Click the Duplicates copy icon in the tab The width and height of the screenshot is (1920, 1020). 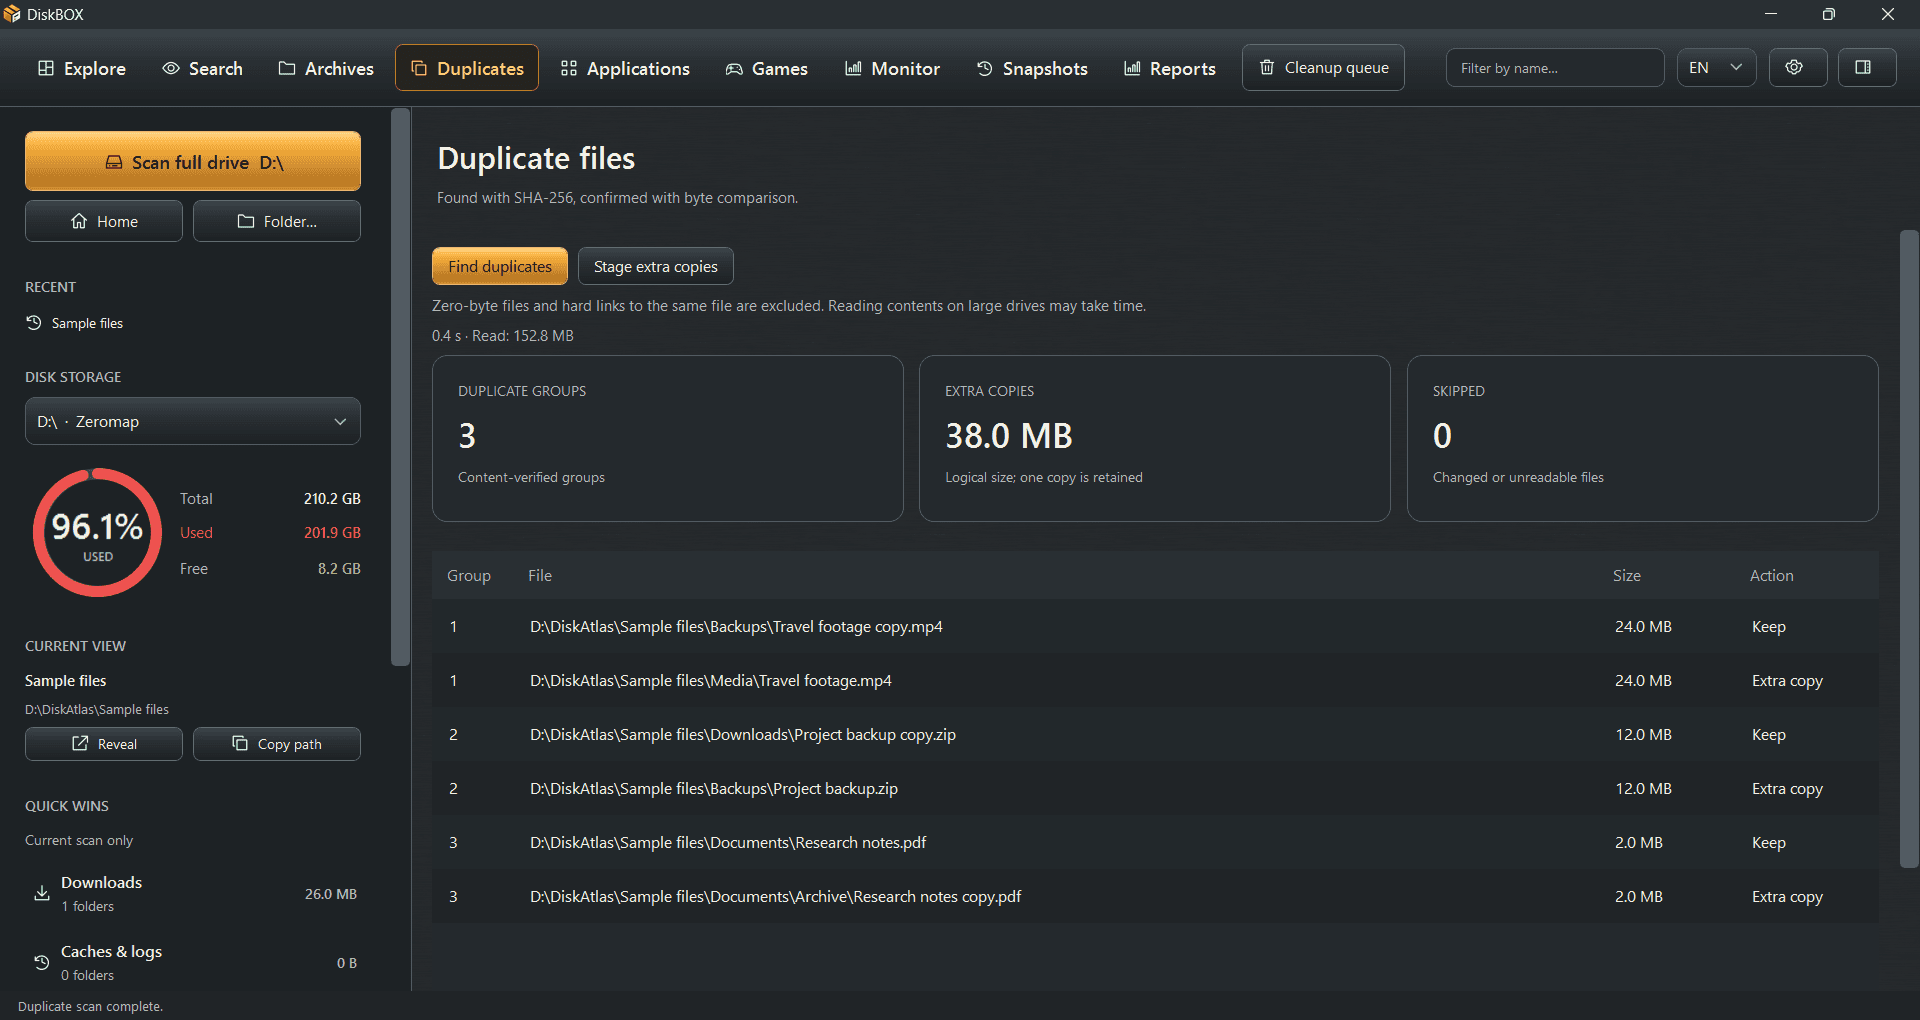419,68
